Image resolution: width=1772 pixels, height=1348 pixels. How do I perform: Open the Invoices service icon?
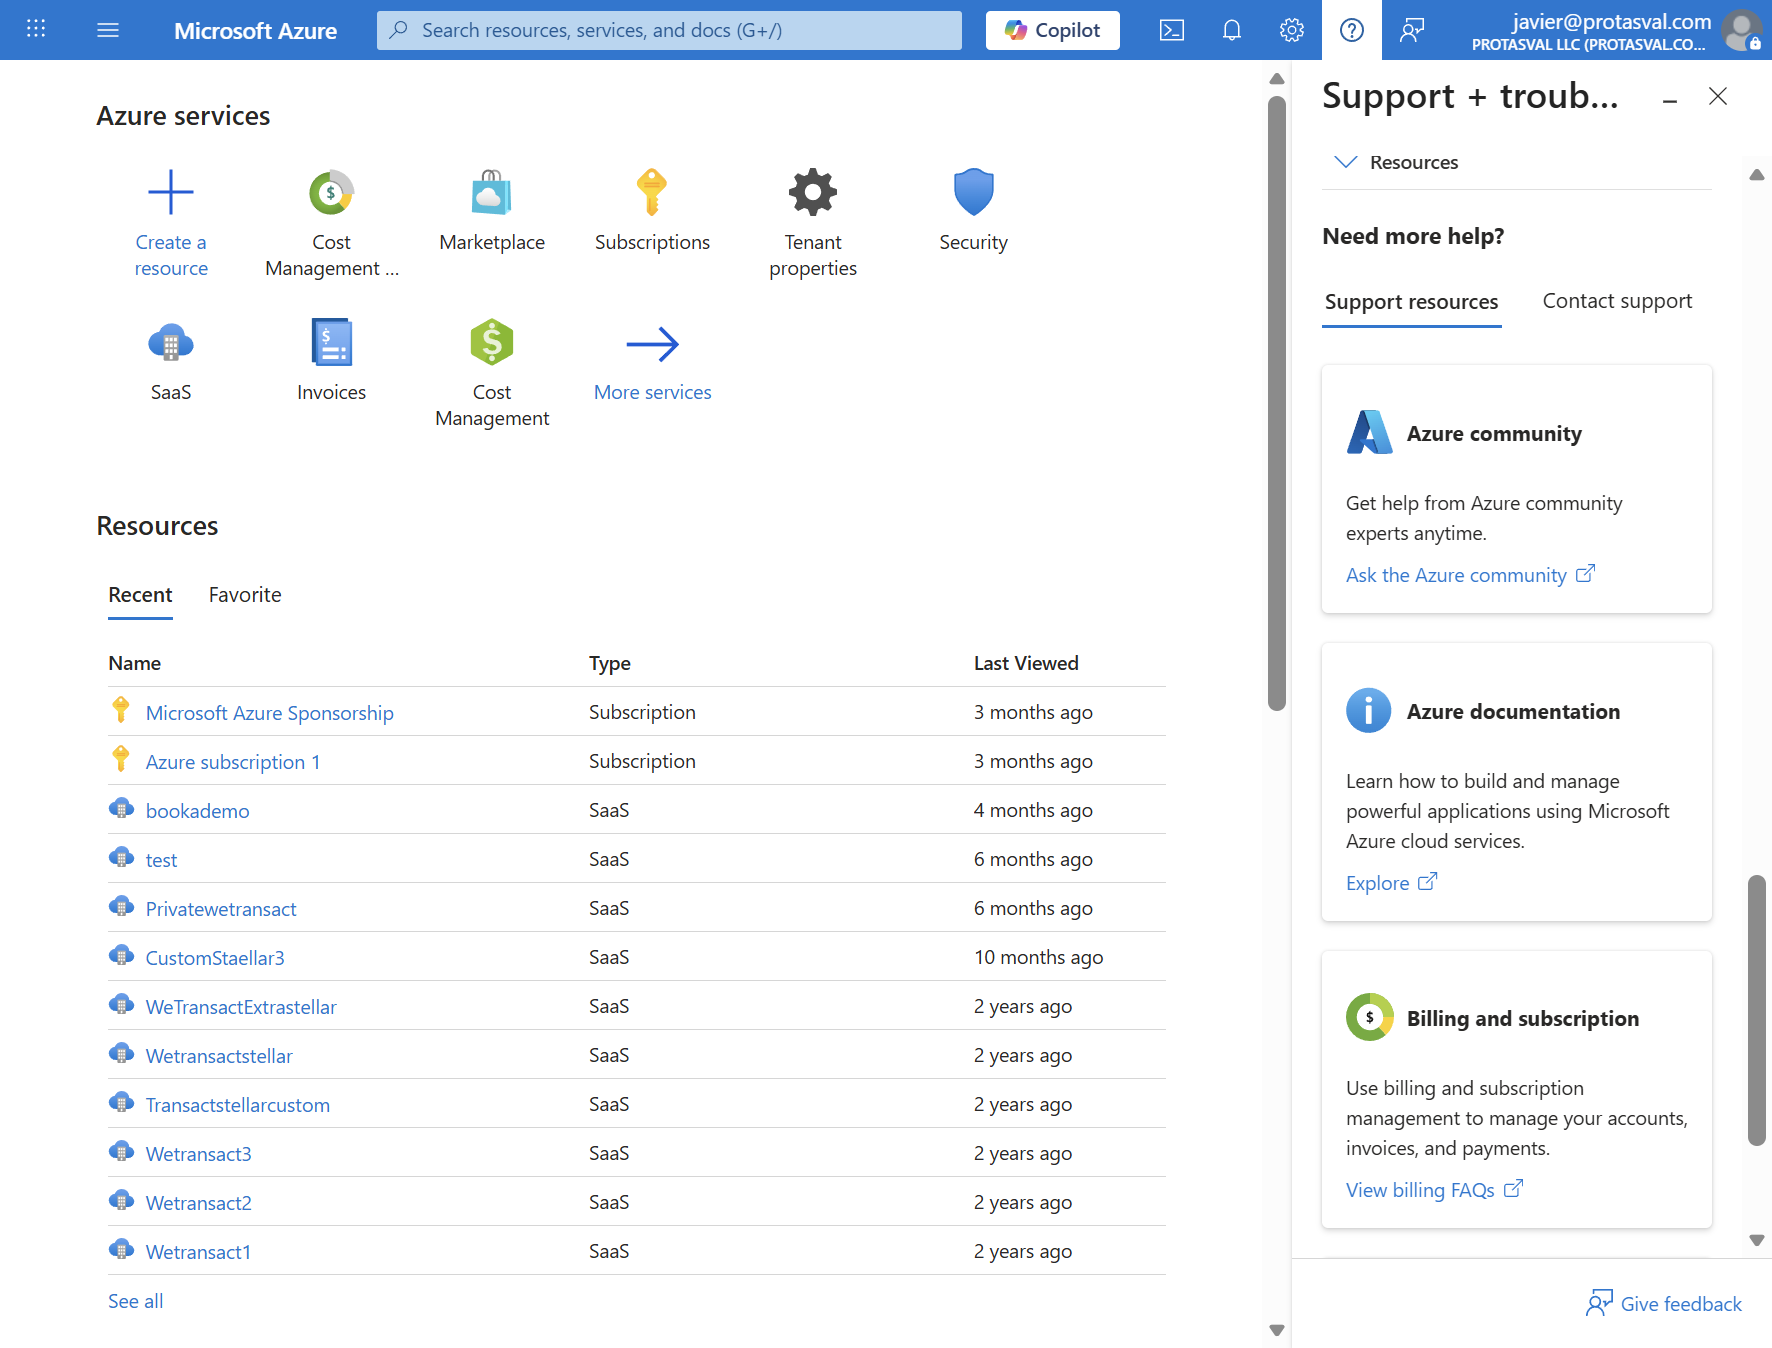coord(331,343)
